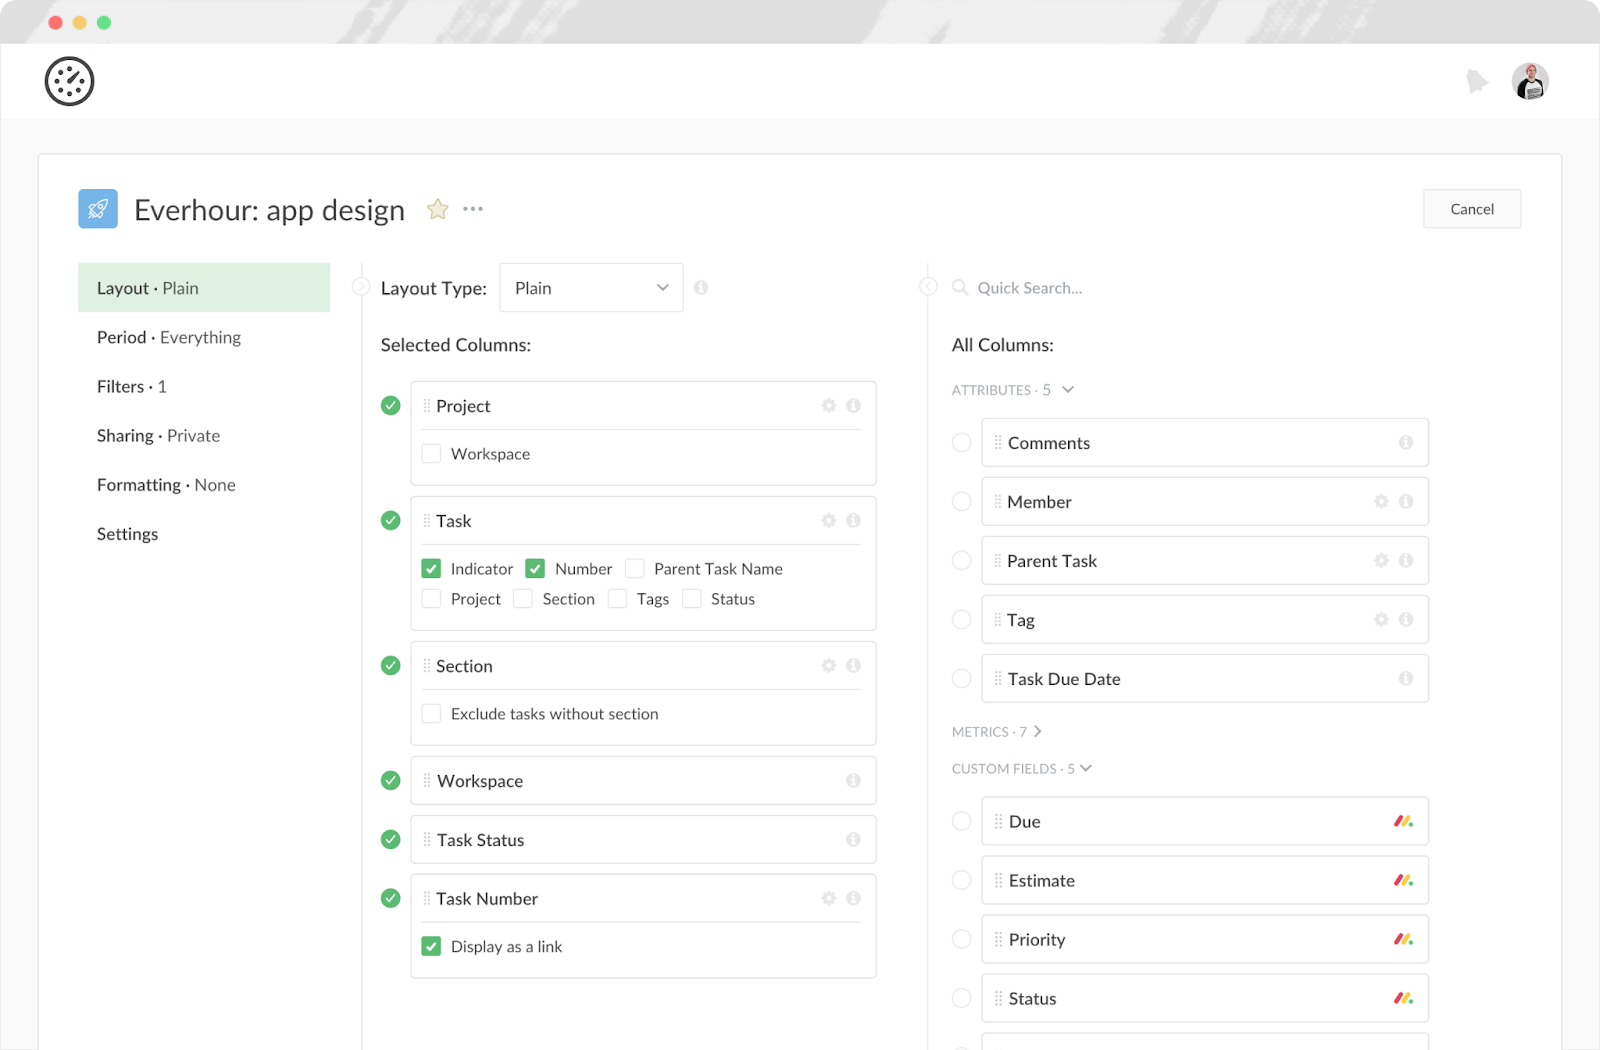Deselect the Task Number selected column
This screenshot has width=1600, height=1050.
(391, 898)
